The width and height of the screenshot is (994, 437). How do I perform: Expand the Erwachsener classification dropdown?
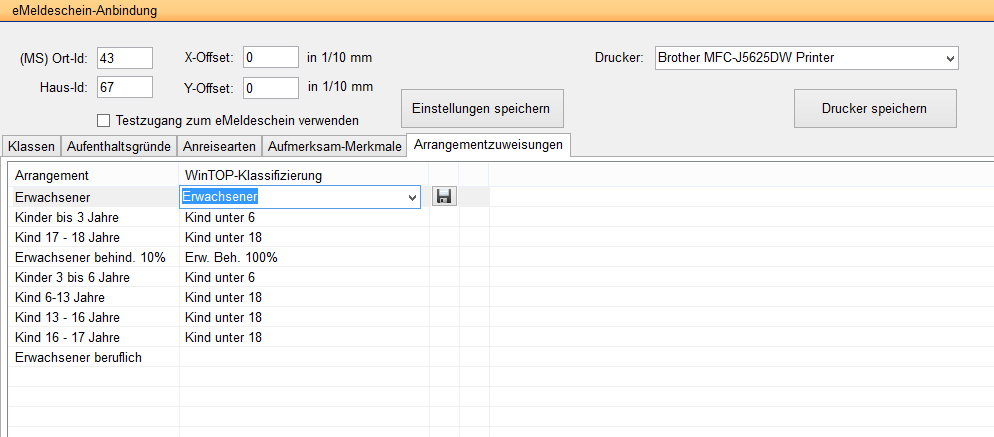click(x=413, y=198)
